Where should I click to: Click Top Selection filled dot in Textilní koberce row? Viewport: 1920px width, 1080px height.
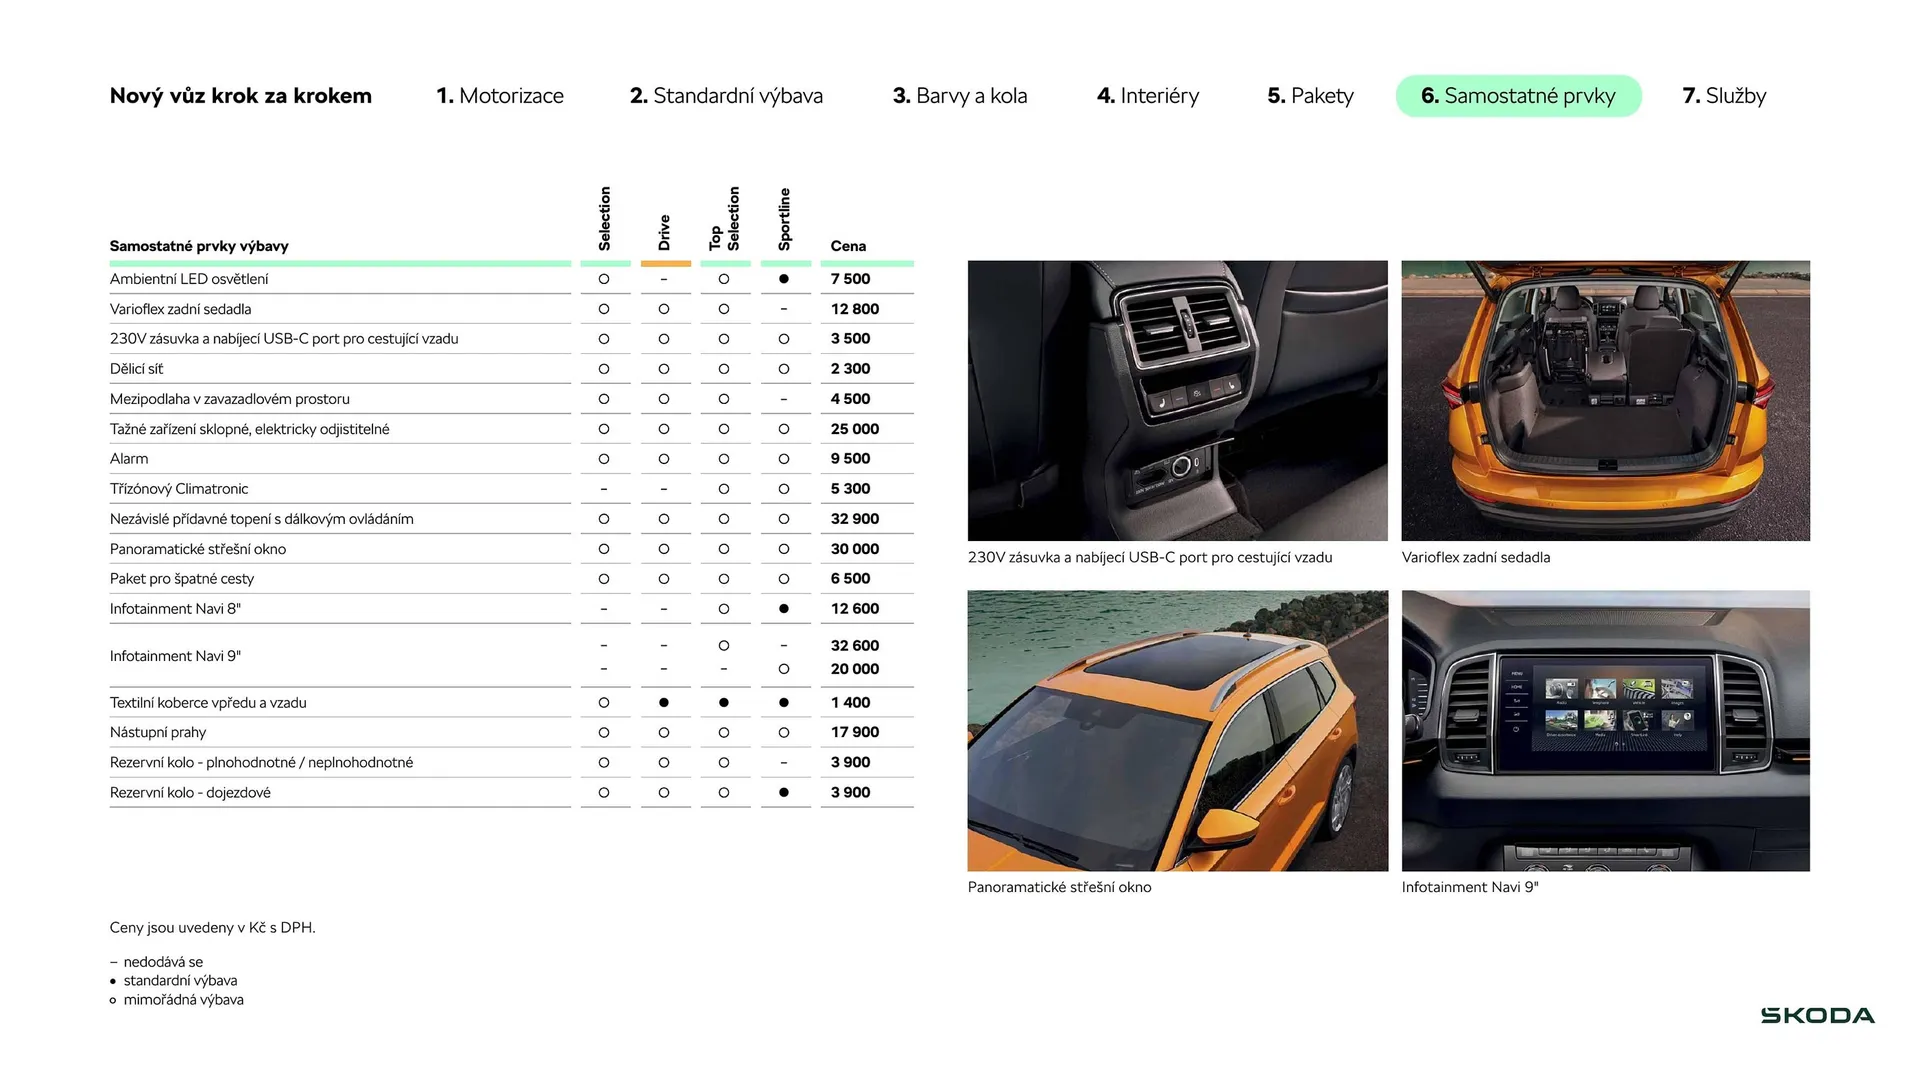coord(724,703)
